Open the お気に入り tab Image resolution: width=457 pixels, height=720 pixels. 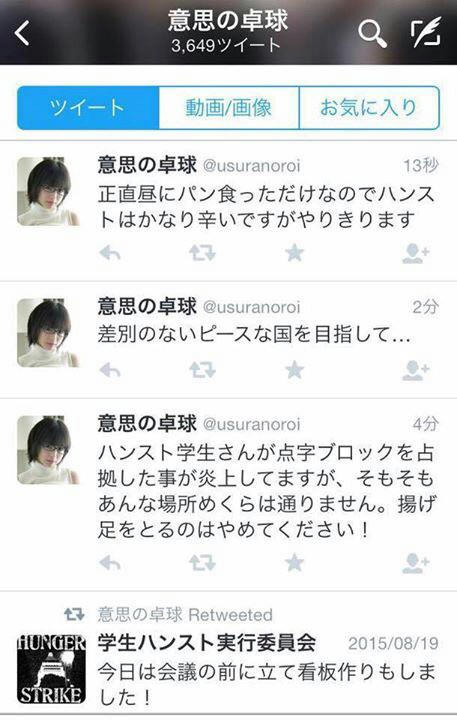pyautogui.click(x=369, y=108)
